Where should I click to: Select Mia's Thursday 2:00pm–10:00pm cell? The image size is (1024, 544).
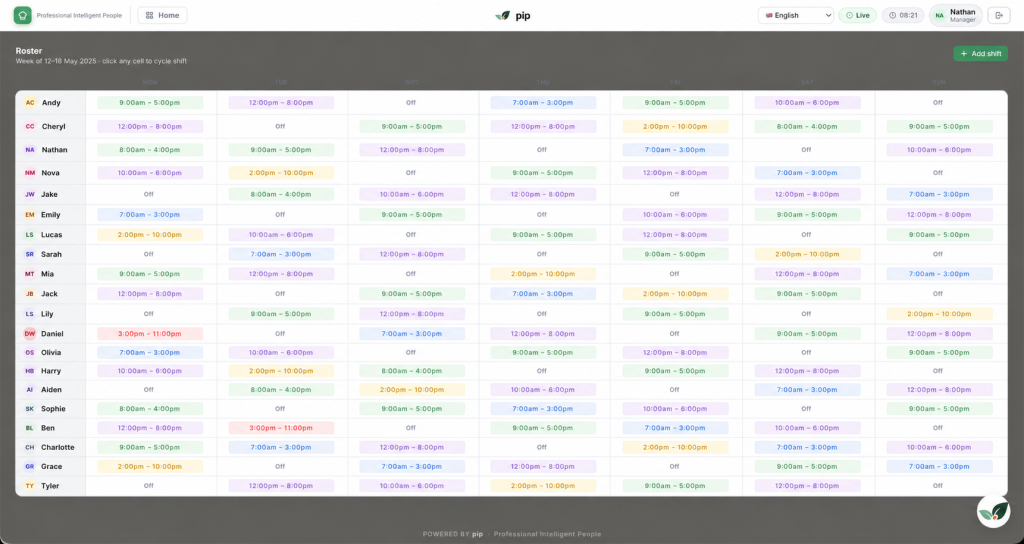[543, 274]
